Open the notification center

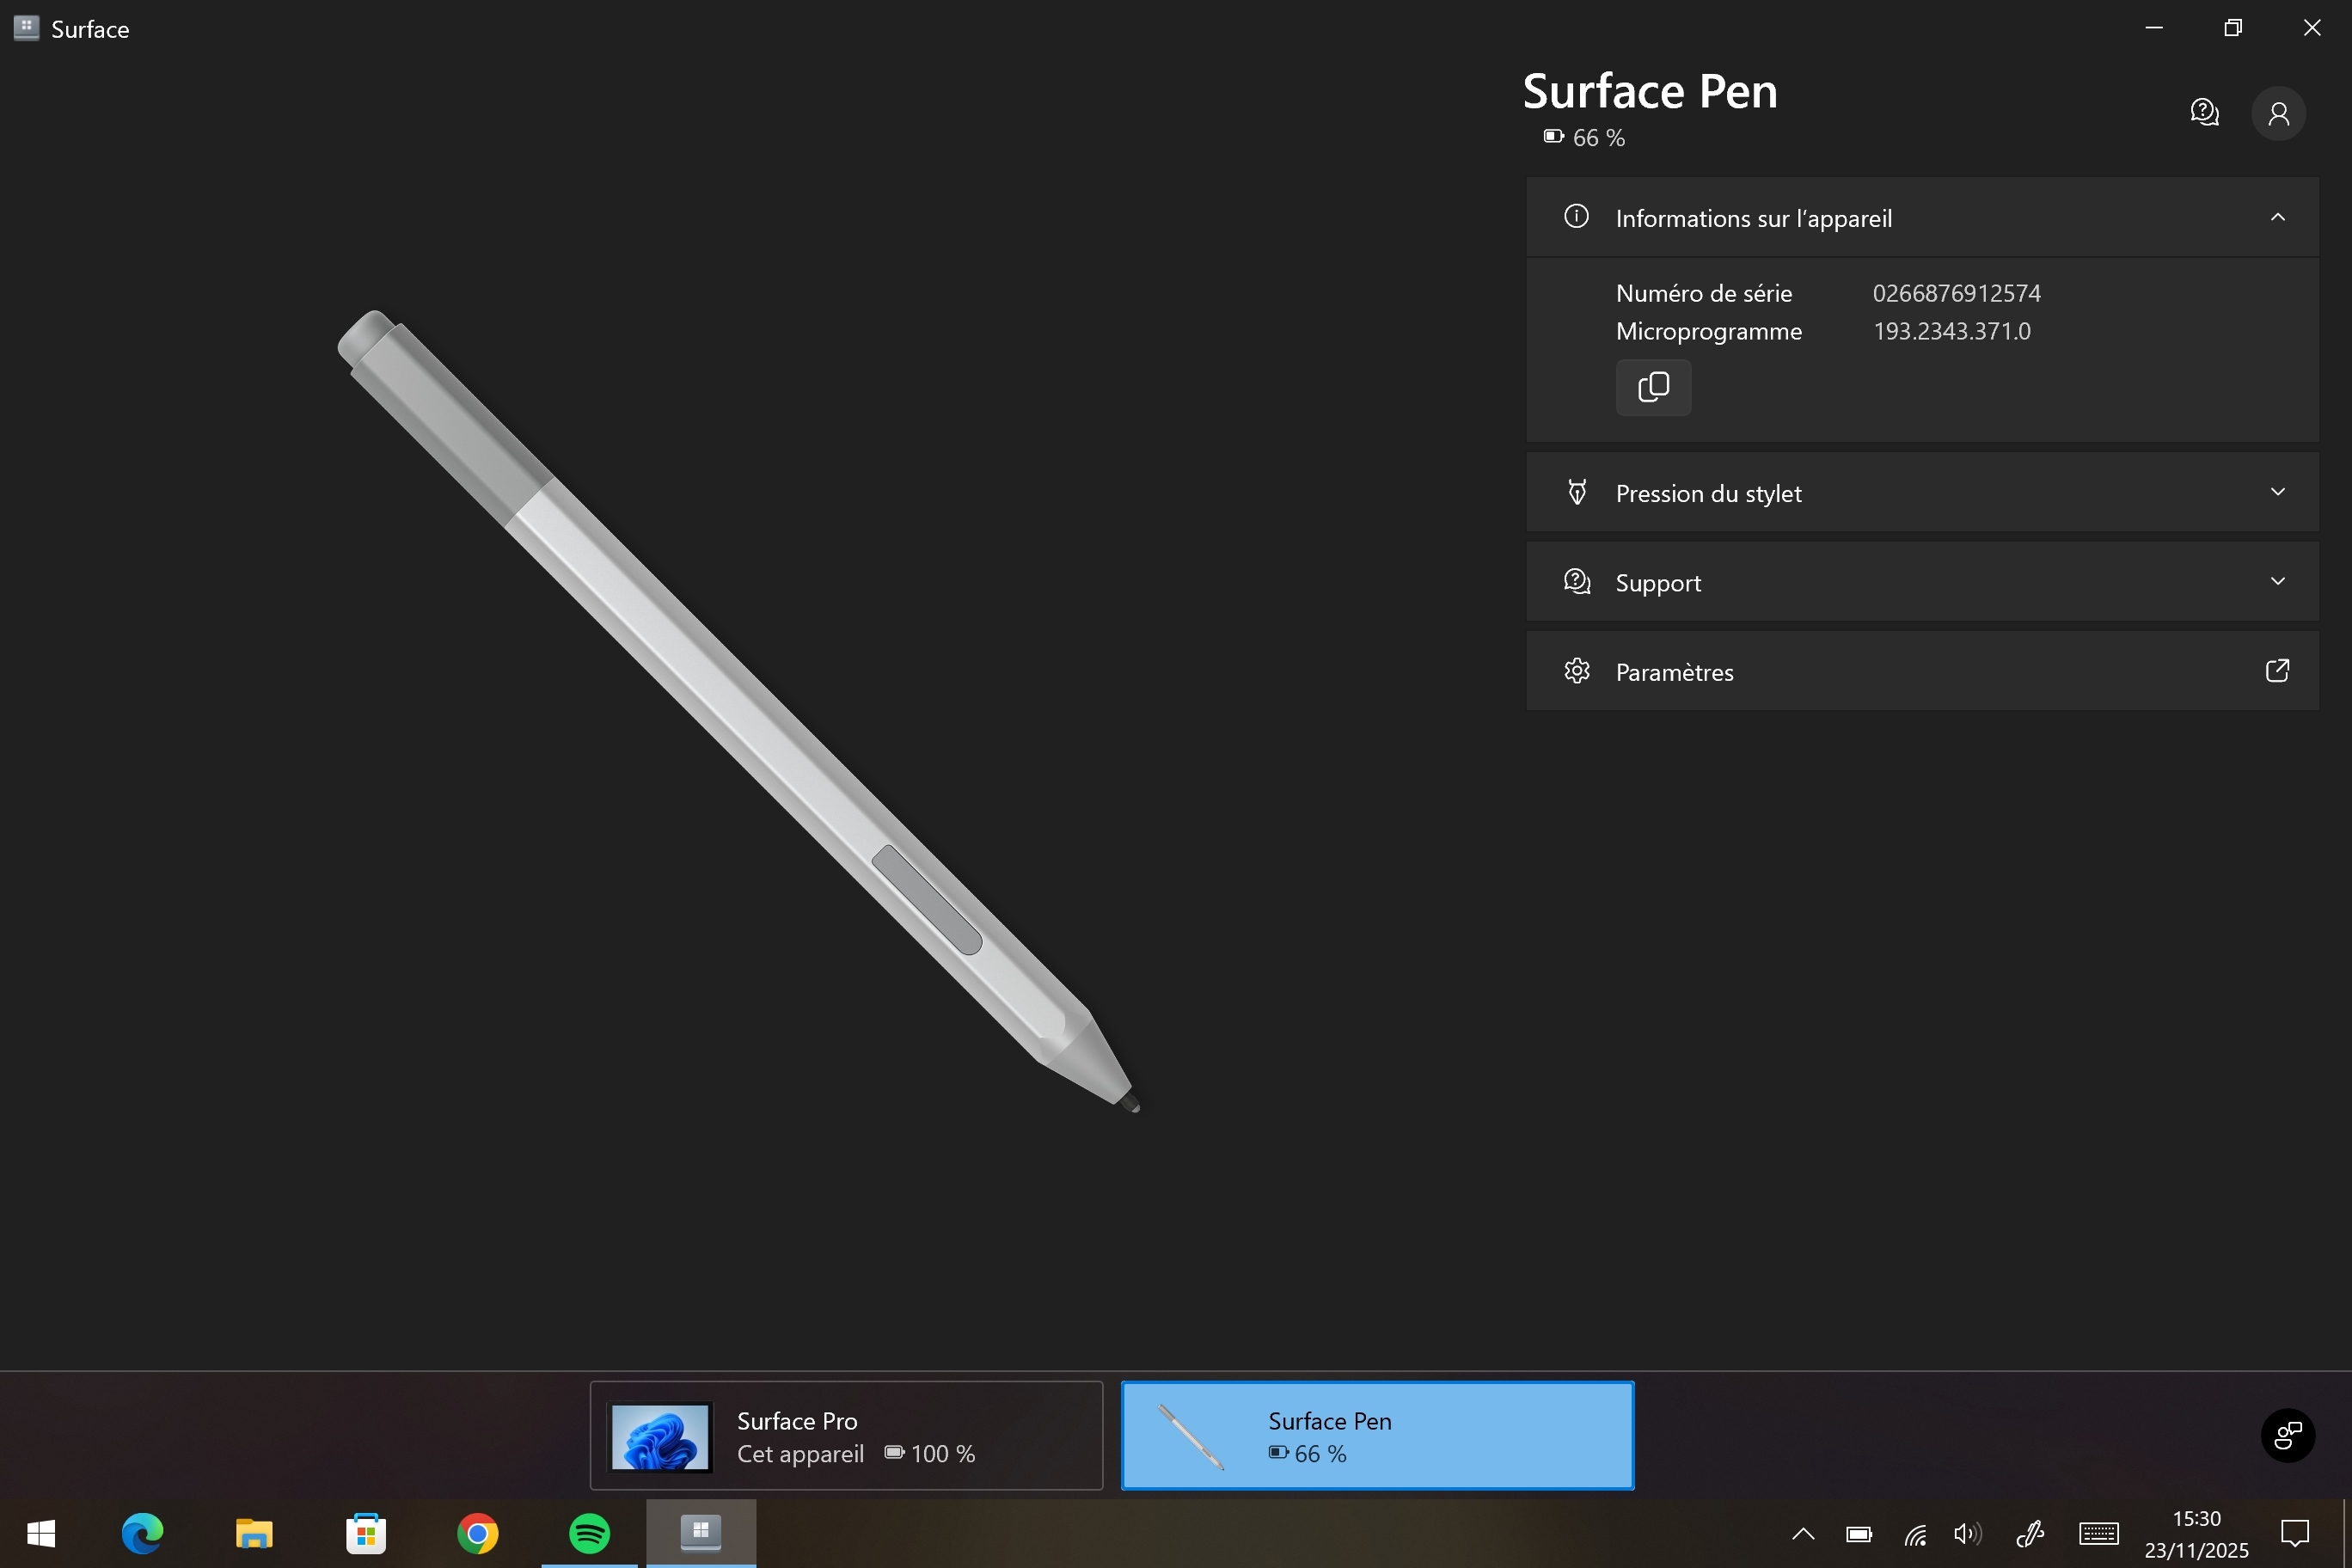tap(2294, 1533)
